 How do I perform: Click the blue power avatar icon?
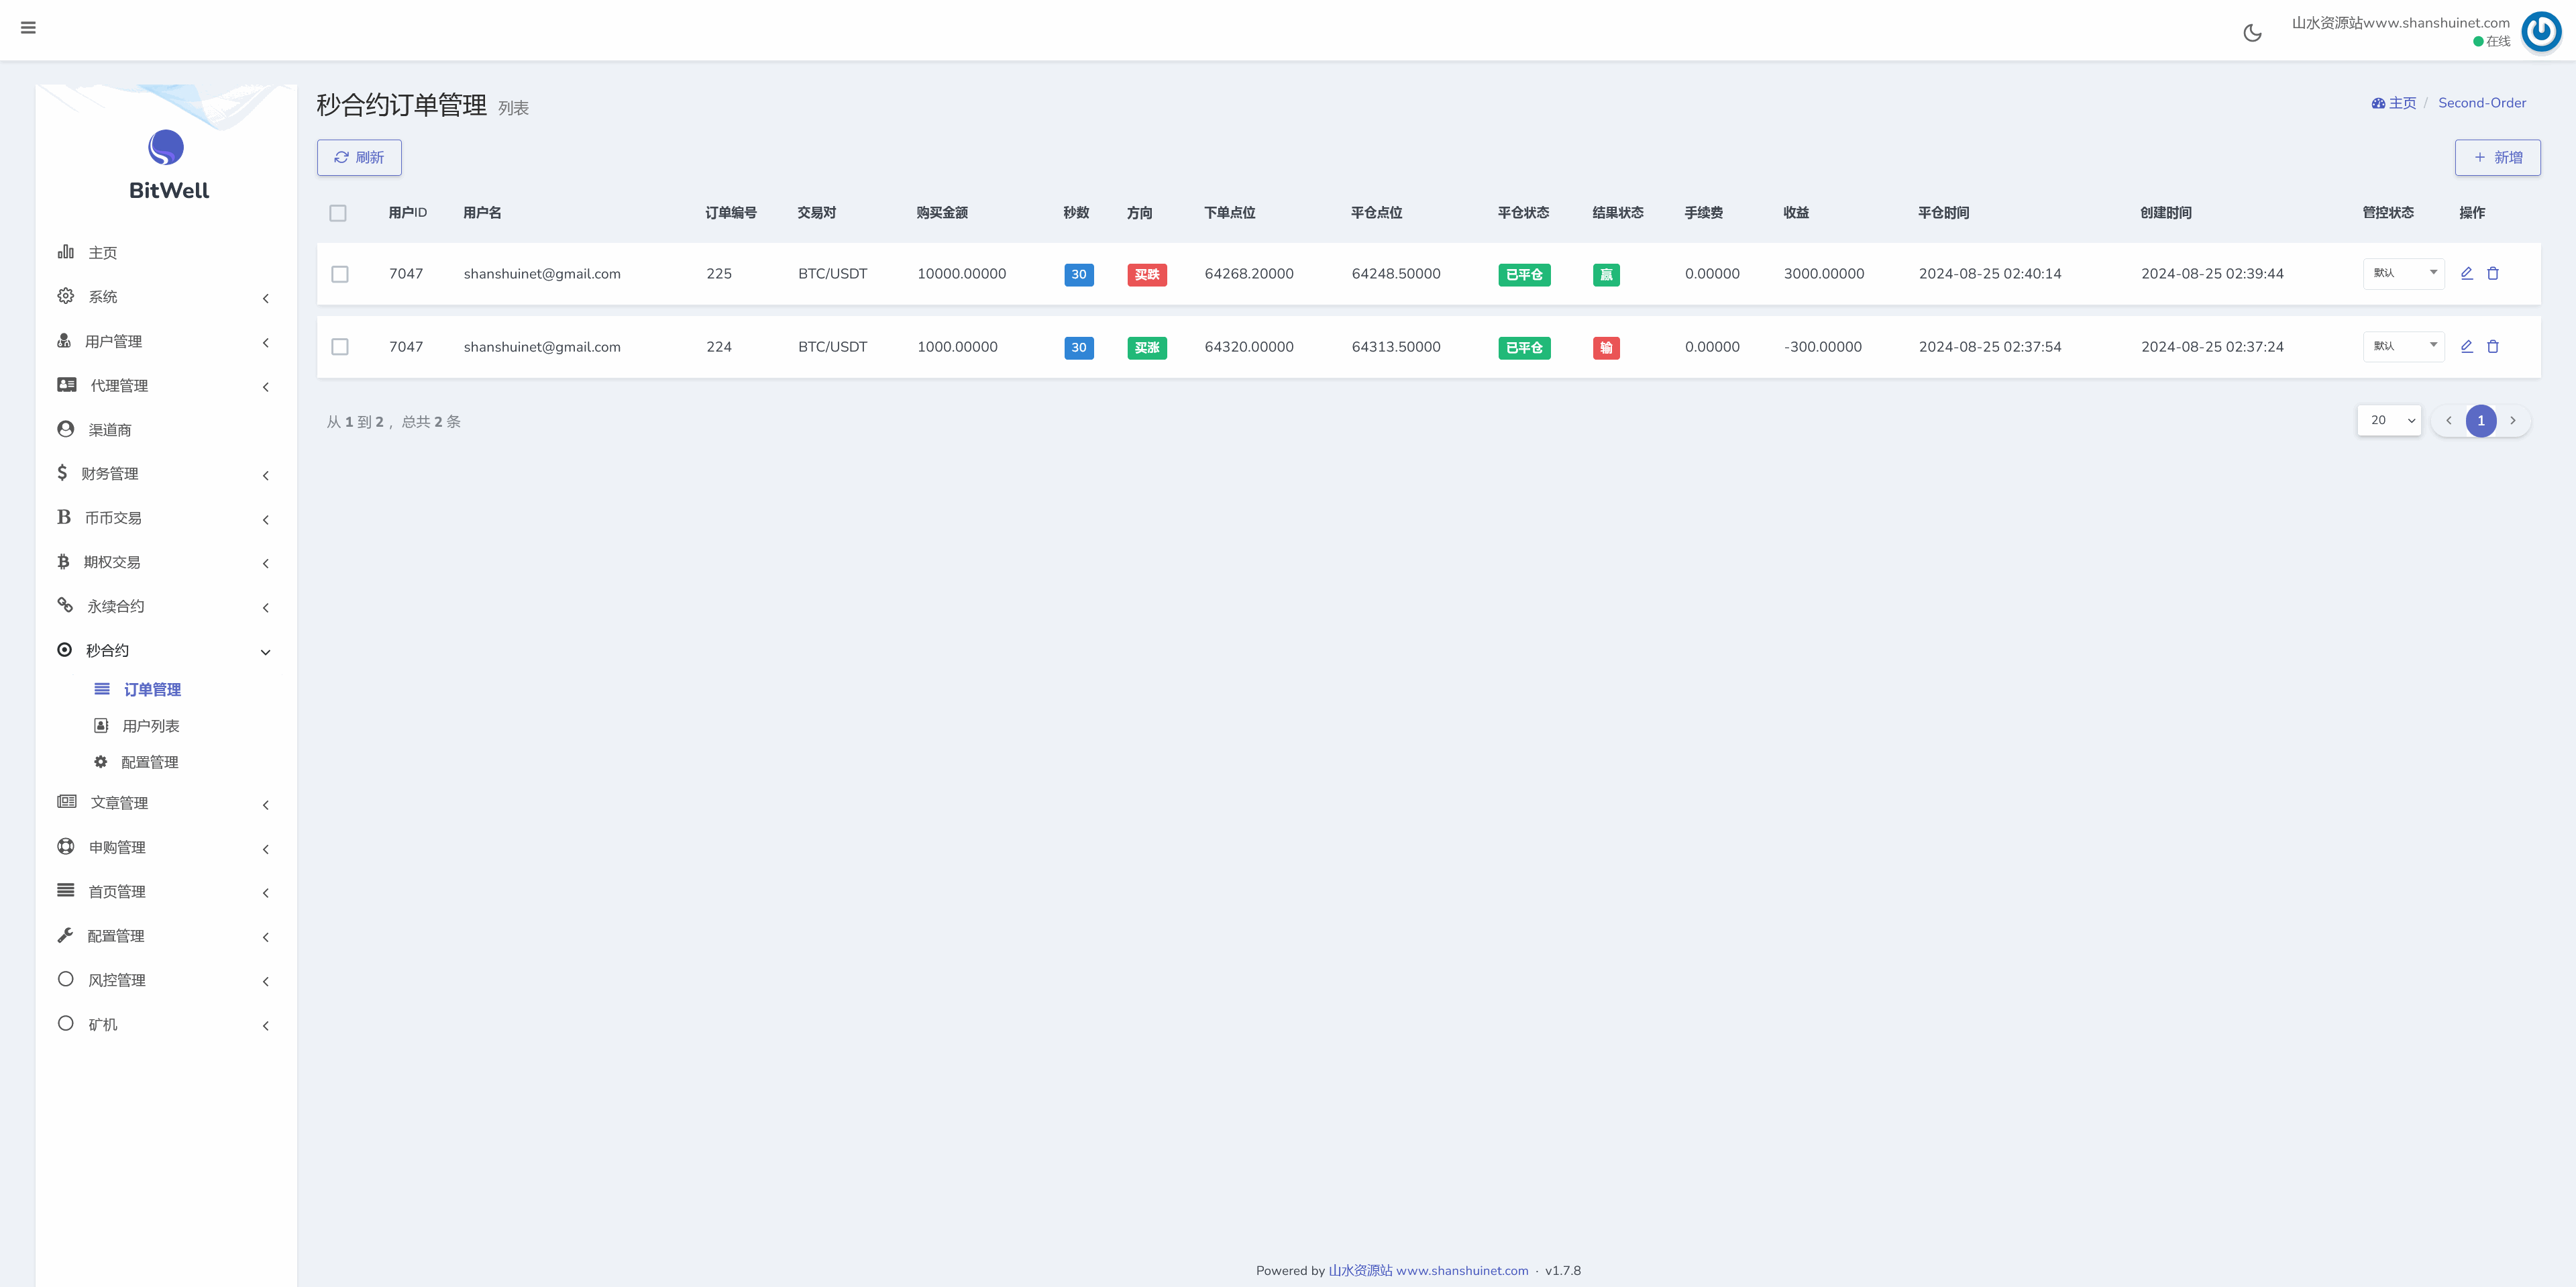(x=2541, y=32)
